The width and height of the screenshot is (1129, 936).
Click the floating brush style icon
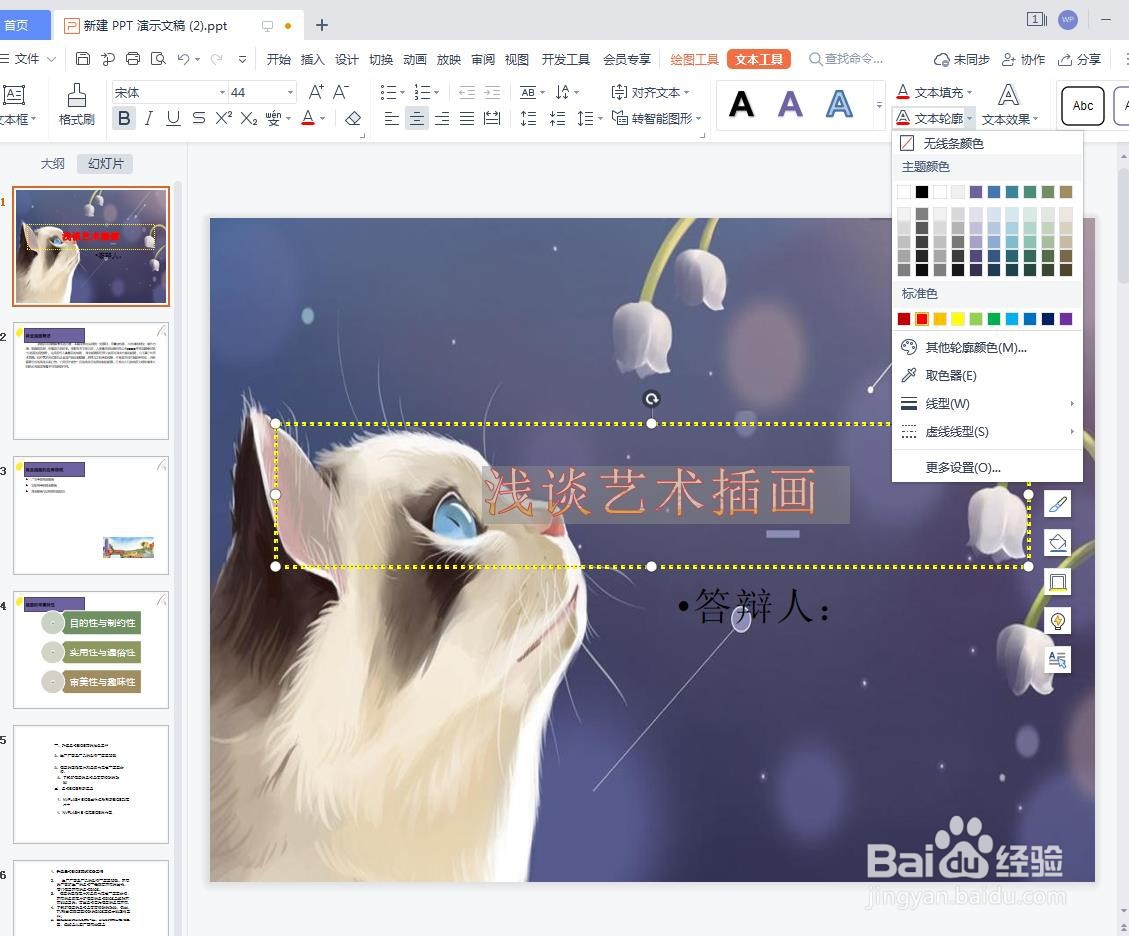click(1057, 504)
